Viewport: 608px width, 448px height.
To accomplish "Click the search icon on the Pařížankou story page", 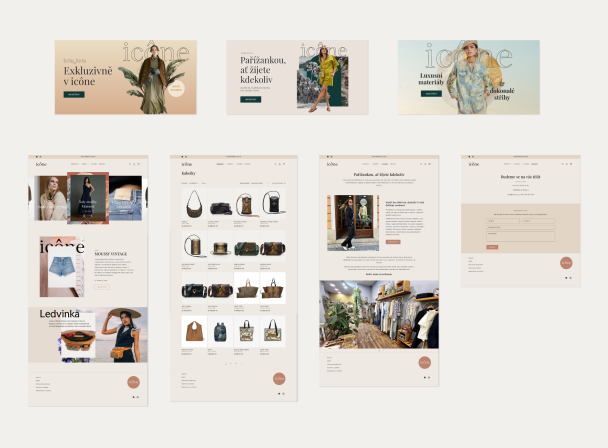I will click(x=421, y=164).
